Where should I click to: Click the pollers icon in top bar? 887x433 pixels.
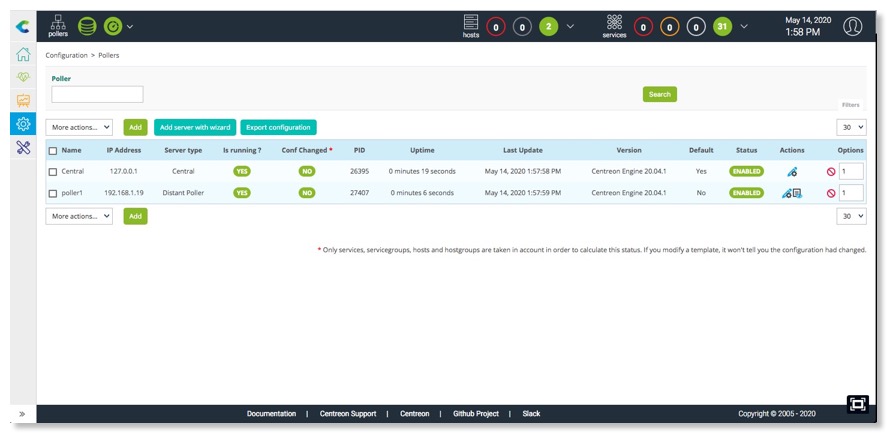pyautogui.click(x=58, y=25)
